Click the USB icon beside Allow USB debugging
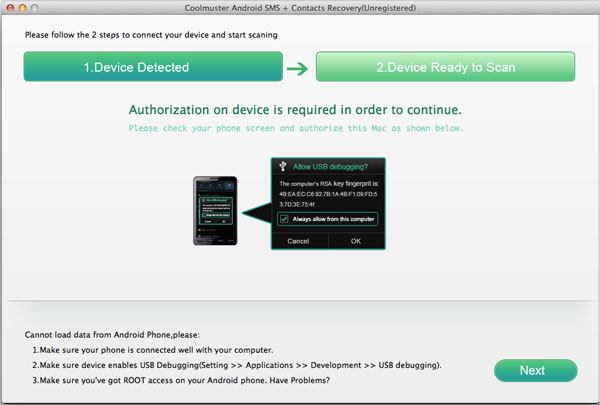 point(283,166)
